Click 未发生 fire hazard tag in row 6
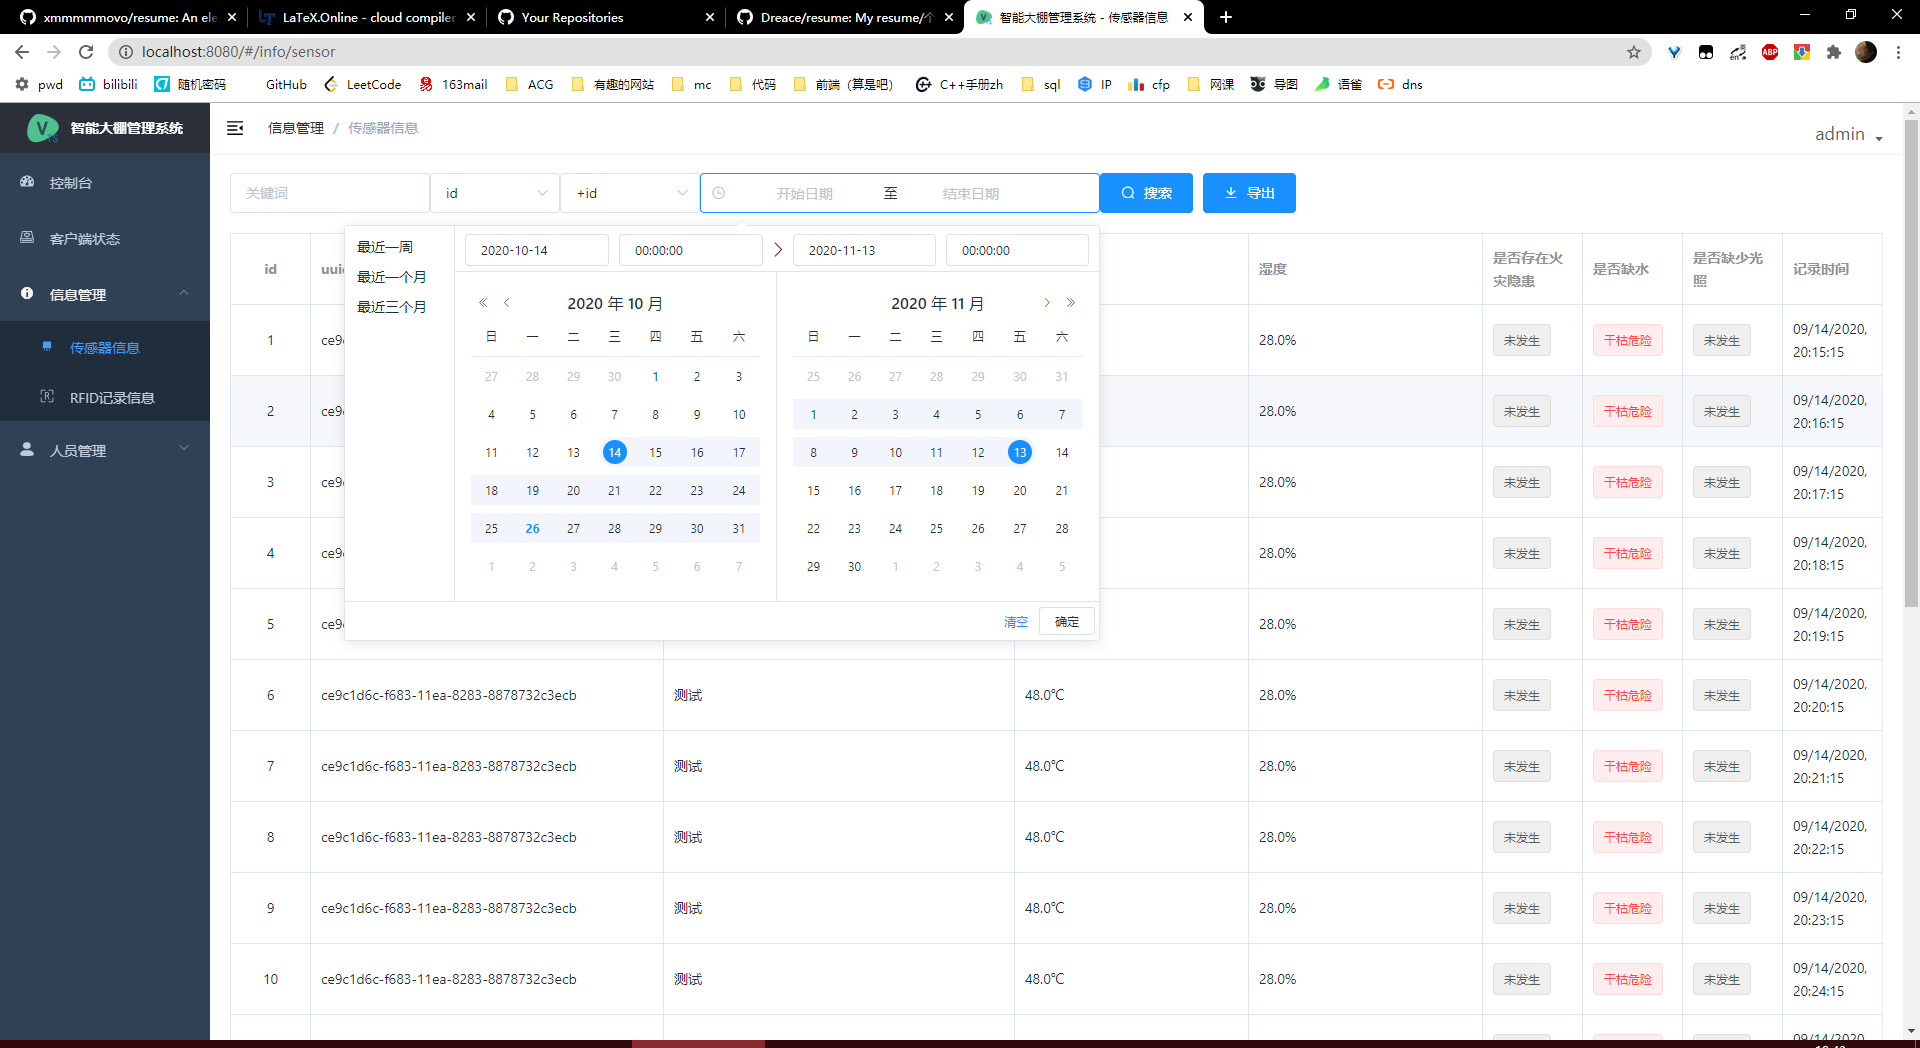Viewport: 1920px width, 1048px height. tap(1522, 695)
